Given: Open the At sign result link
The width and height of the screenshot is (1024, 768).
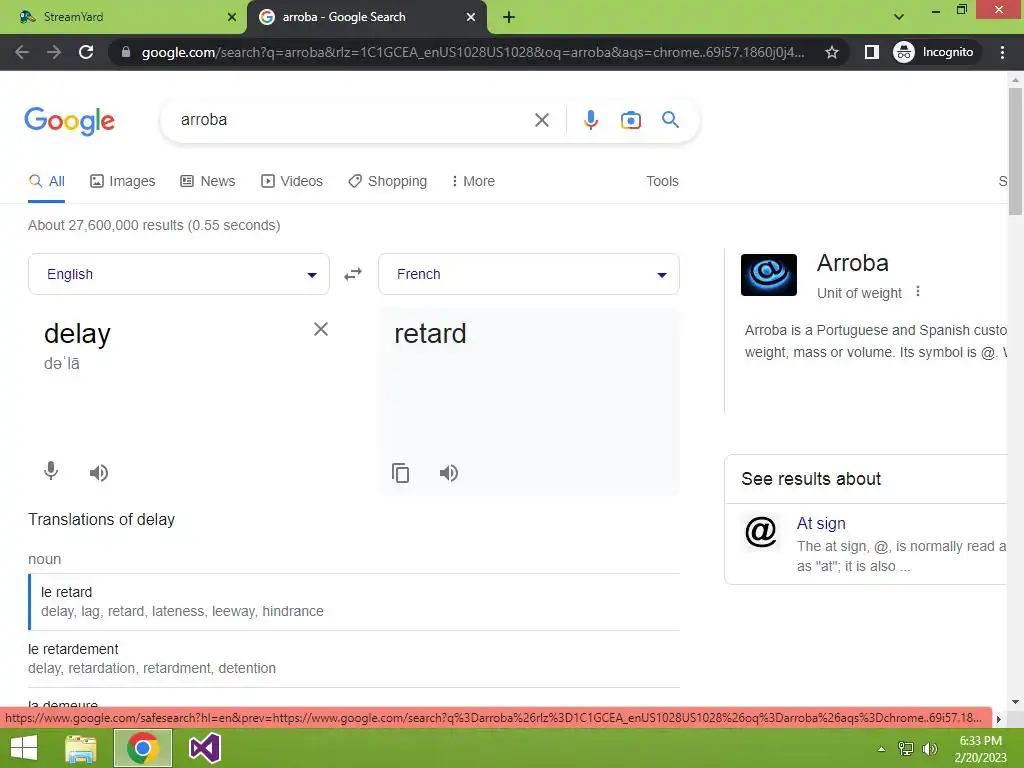Looking at the screenshot, I should 821,523.
